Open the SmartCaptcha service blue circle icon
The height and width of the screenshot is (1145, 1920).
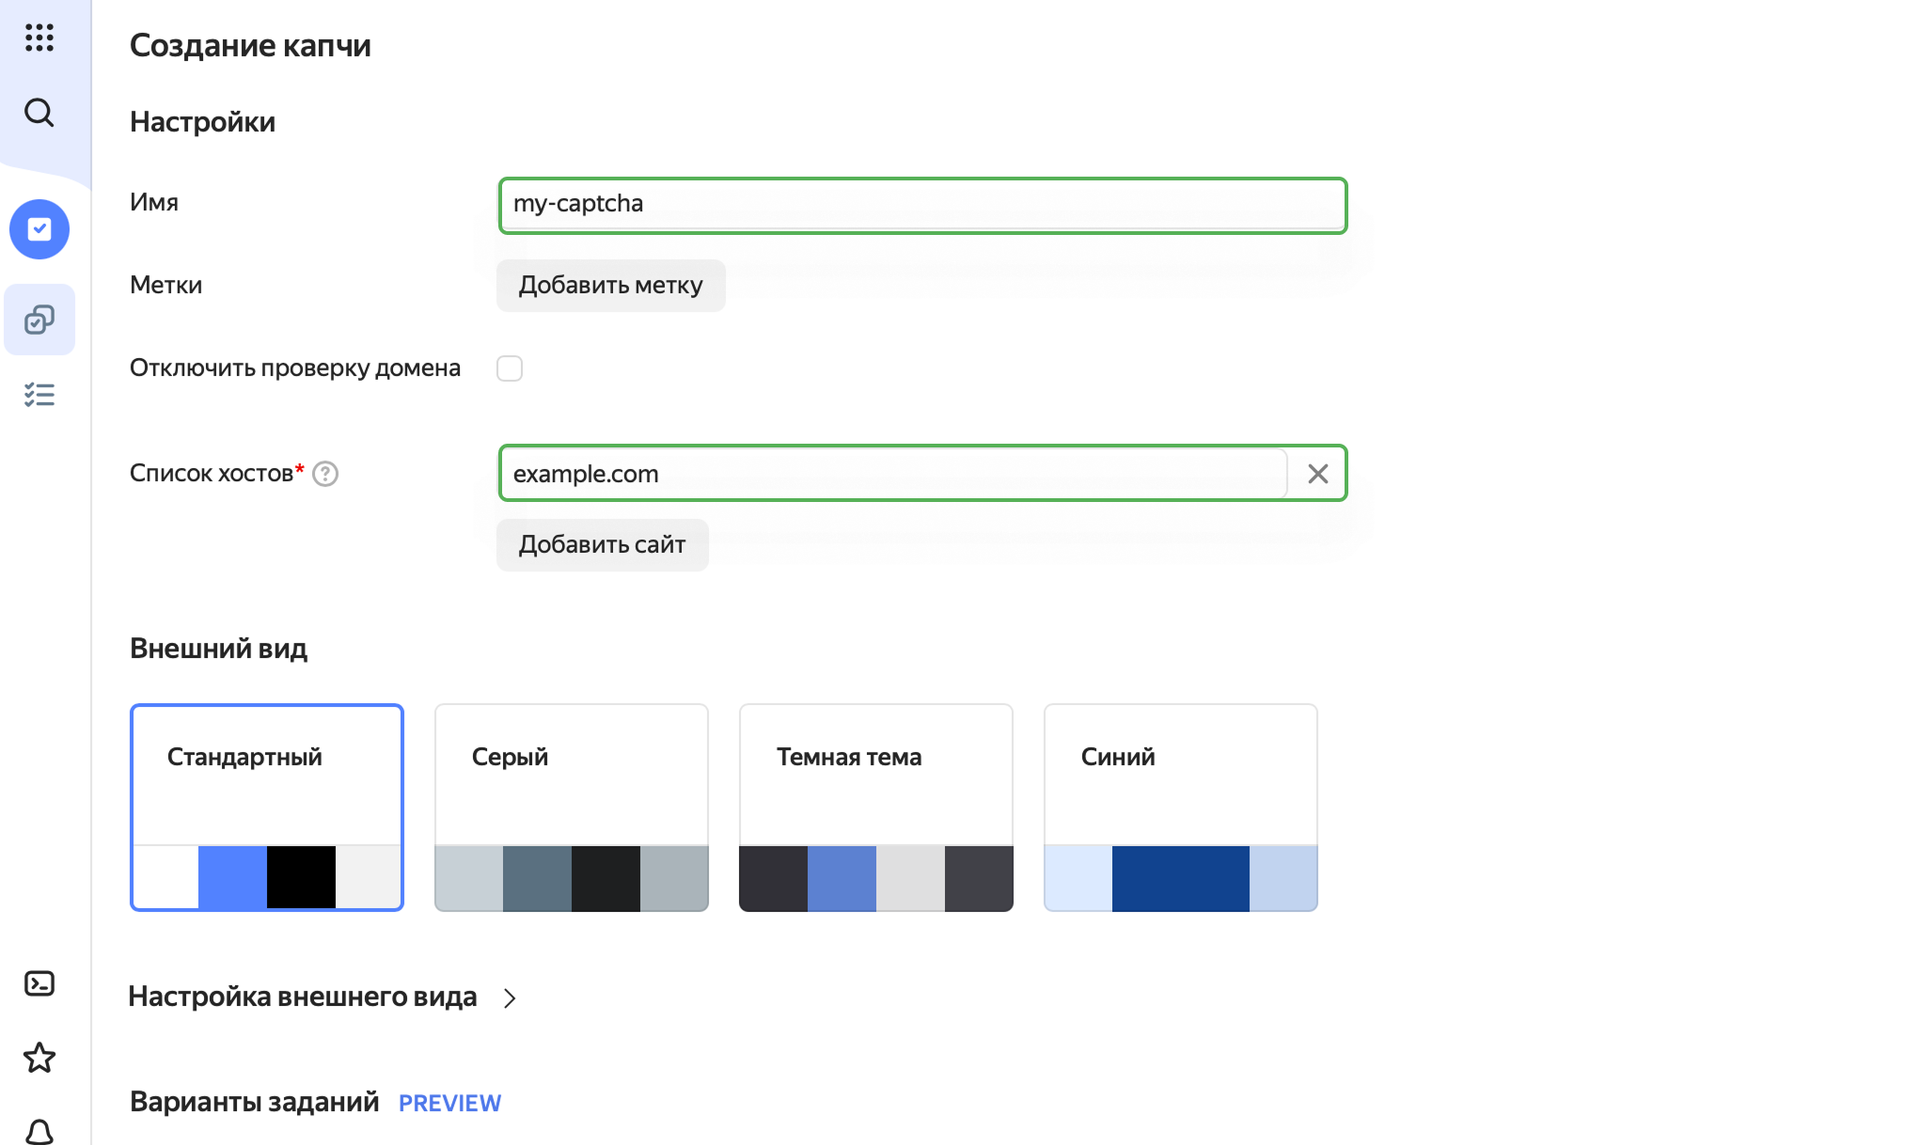coord(39,229)
